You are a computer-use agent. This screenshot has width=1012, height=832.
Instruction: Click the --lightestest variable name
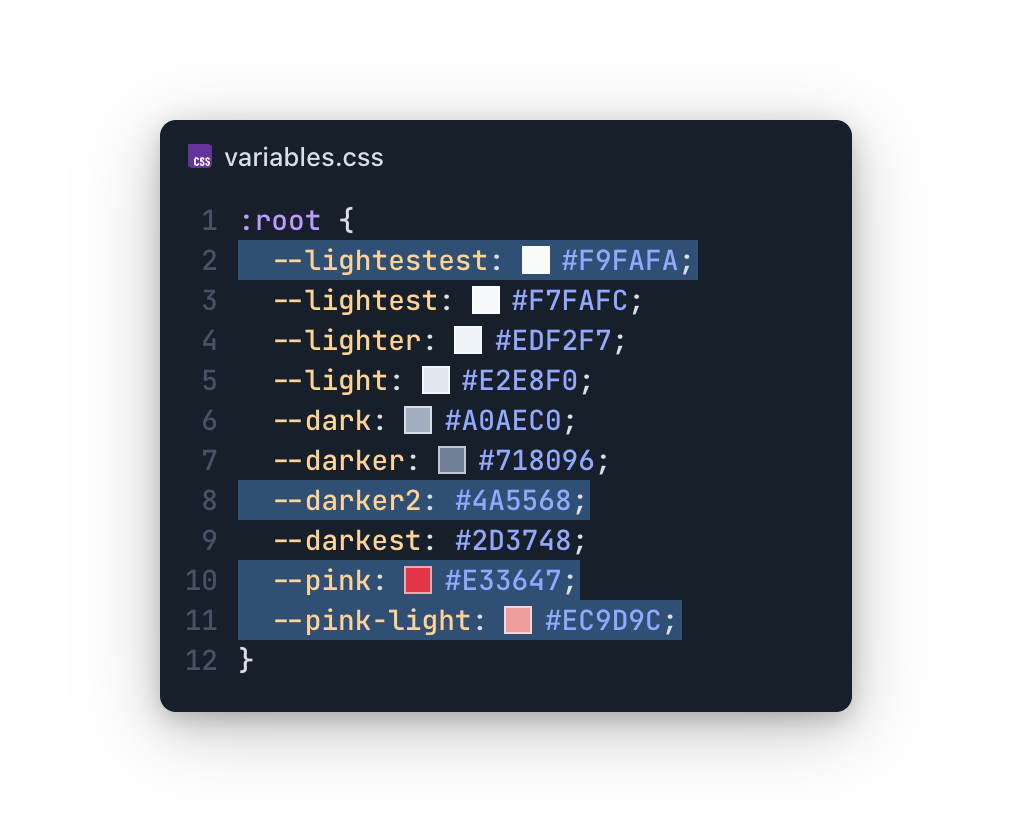[x=380, y=260]
